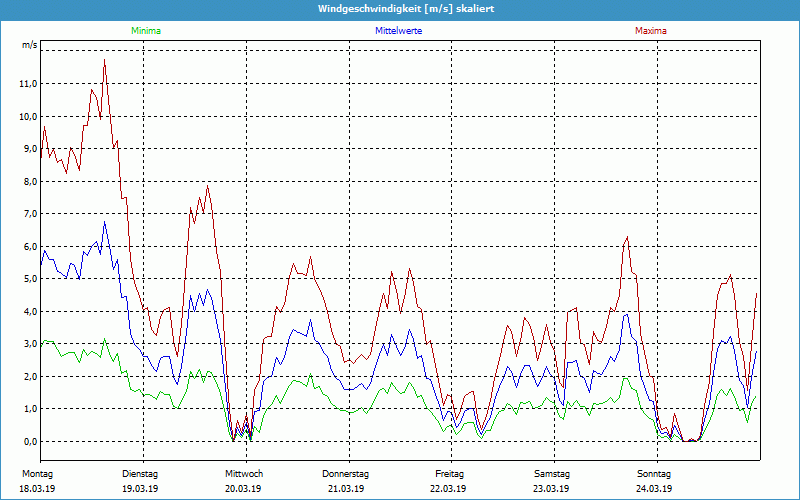Click the "Montag" day label
The height and width of the screenshot is (500, 800).
point(37,474)
